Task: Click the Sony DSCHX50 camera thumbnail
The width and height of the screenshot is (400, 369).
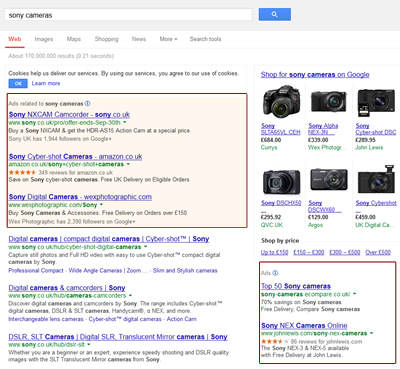Action: (x=282, y=182)
